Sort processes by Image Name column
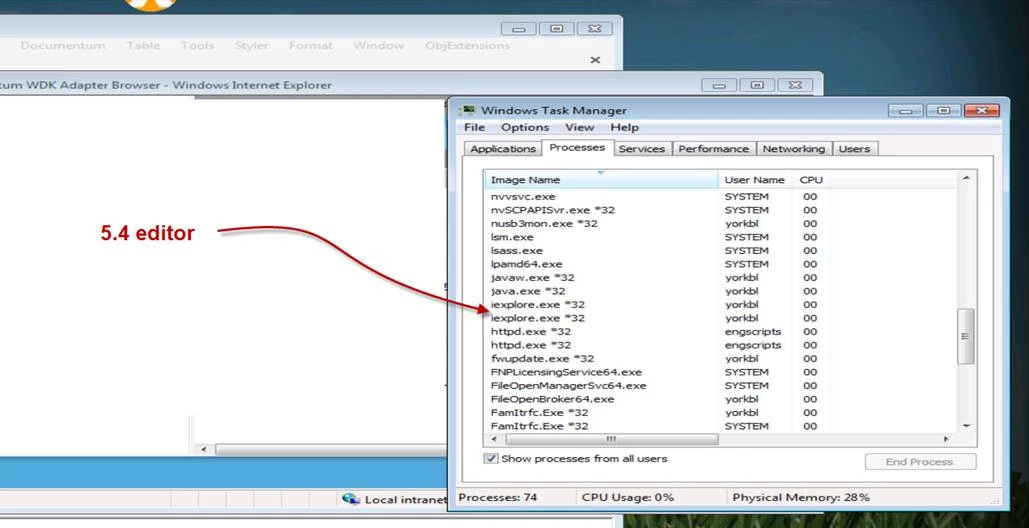 pyautogui.click(x=601, y=180)
